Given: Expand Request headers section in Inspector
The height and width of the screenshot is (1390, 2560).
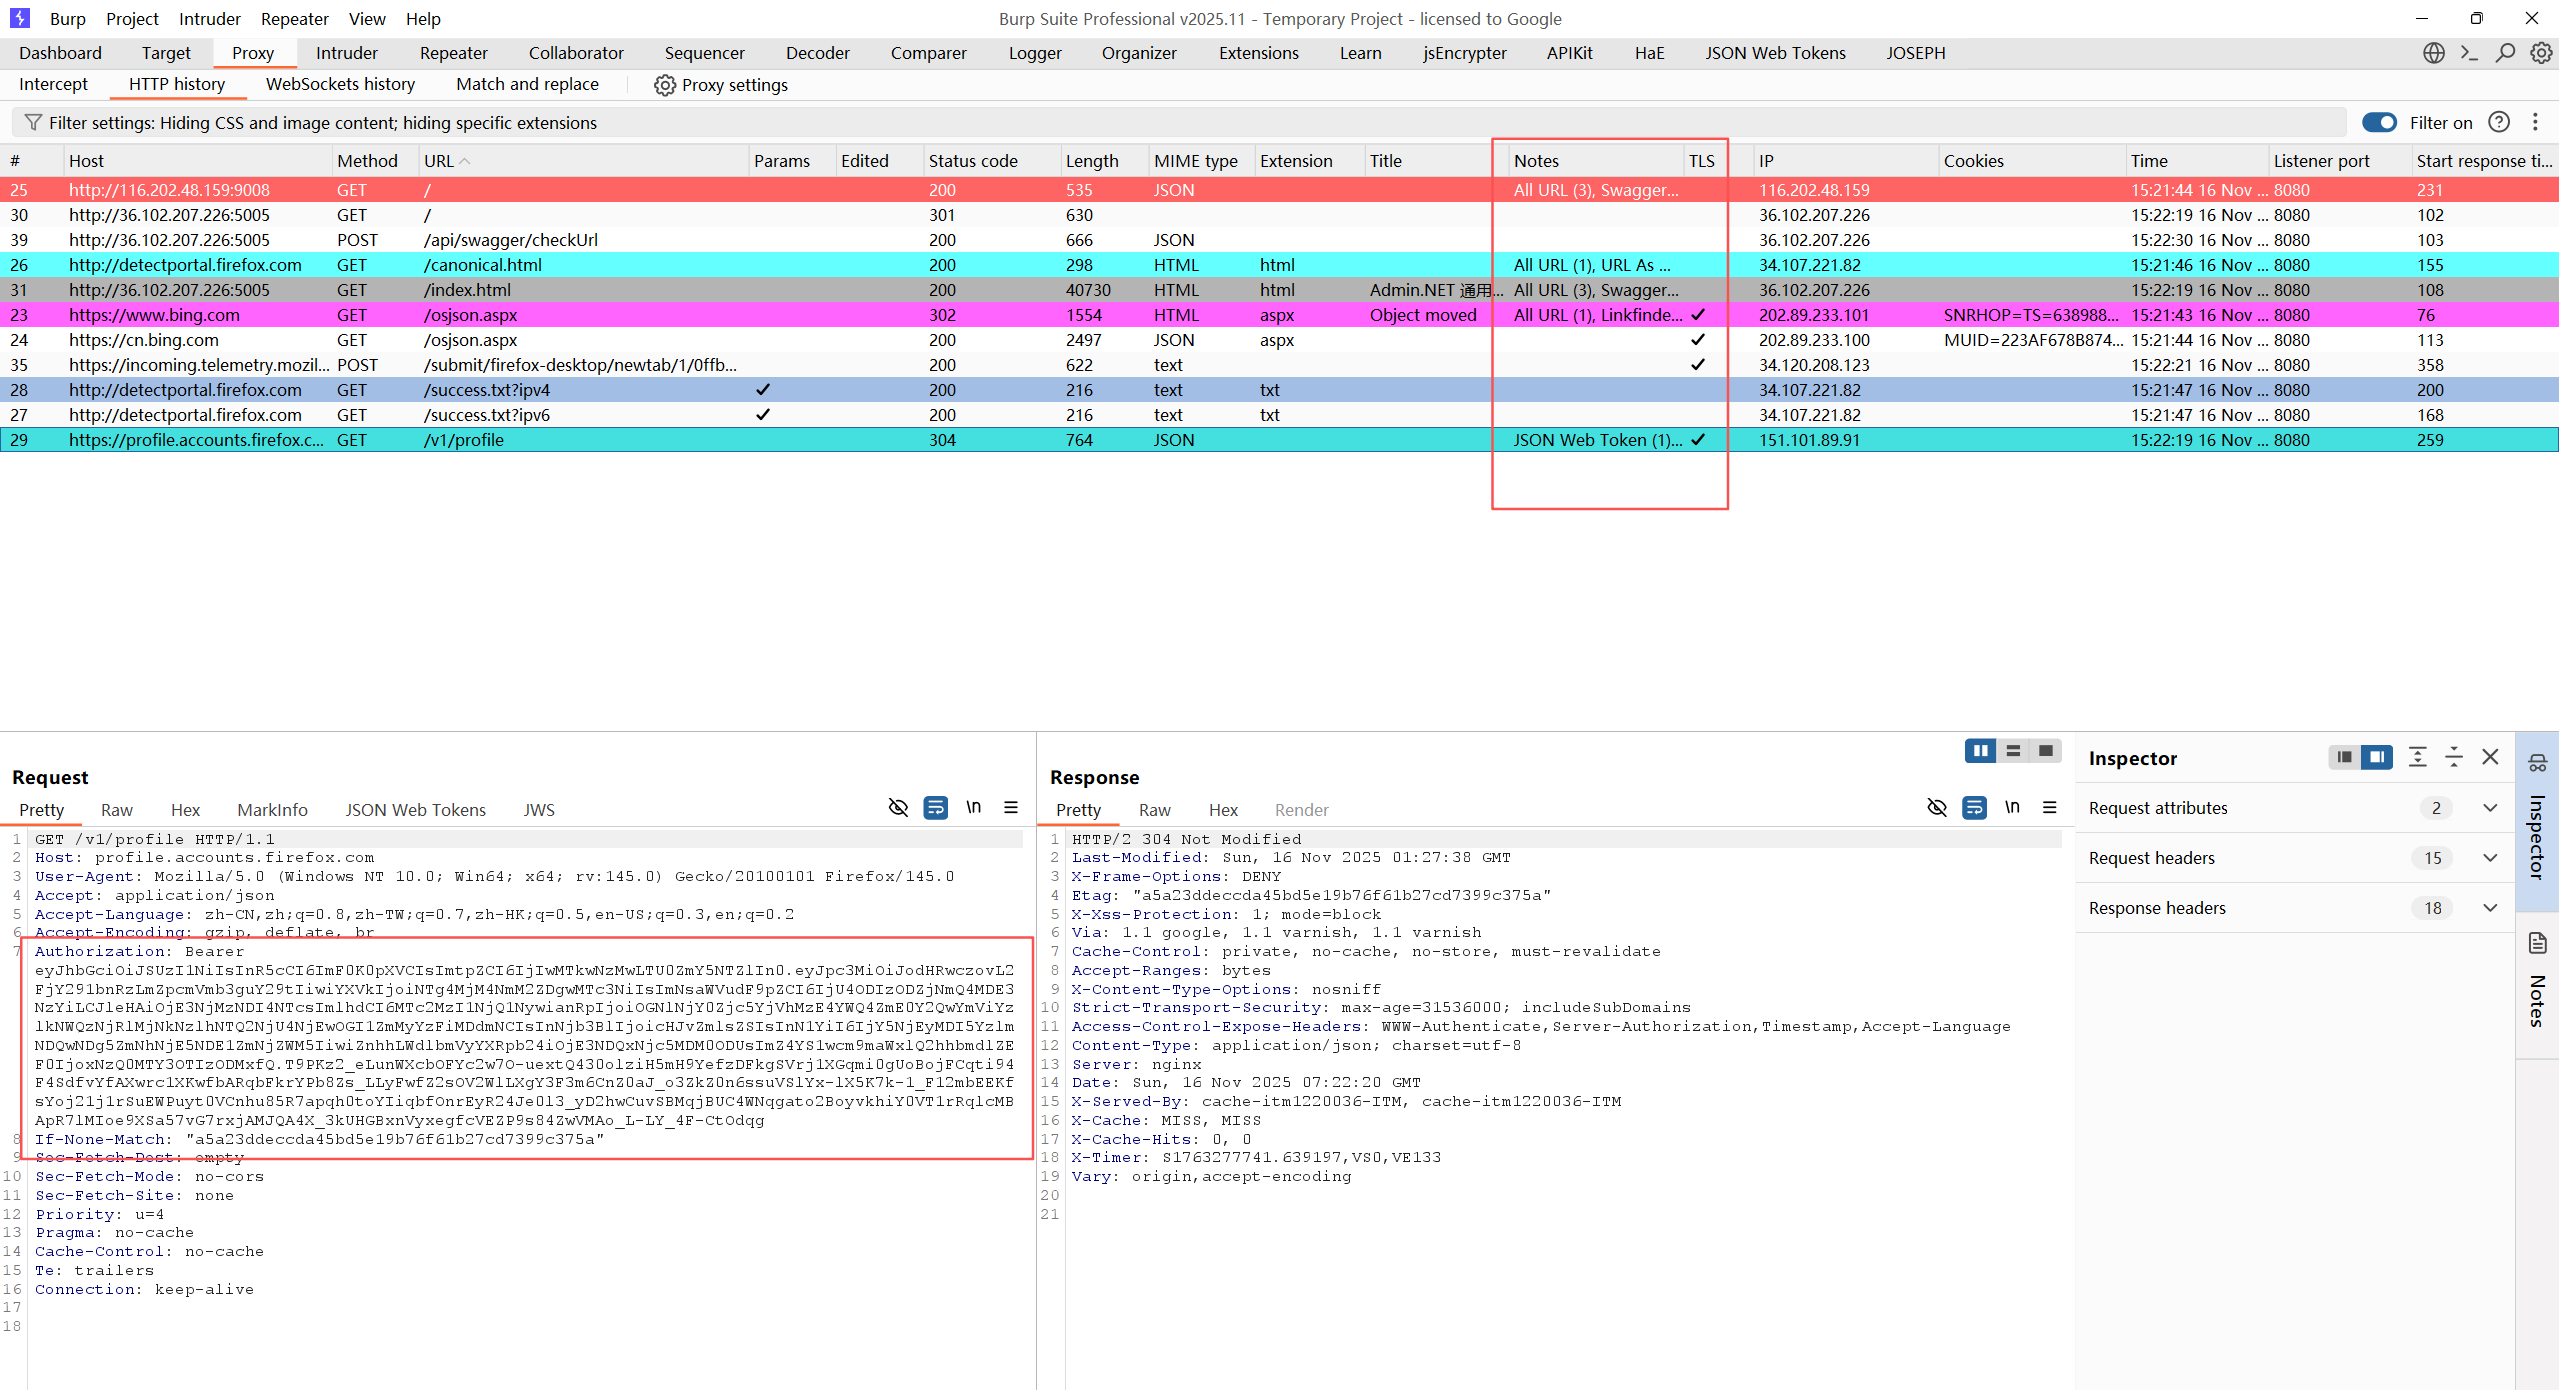Looking at the screenshot, I should tap(2490, 858).
